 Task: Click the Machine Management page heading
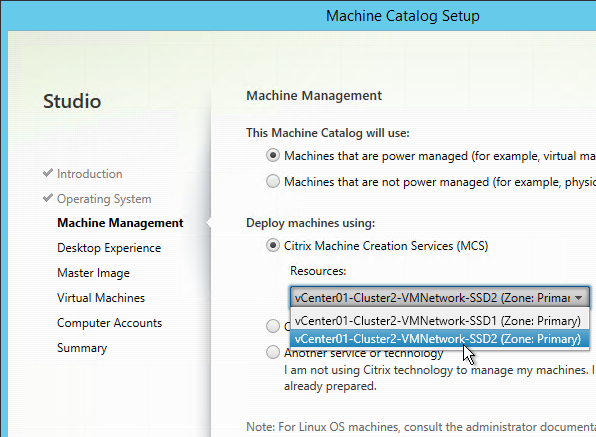314,95
